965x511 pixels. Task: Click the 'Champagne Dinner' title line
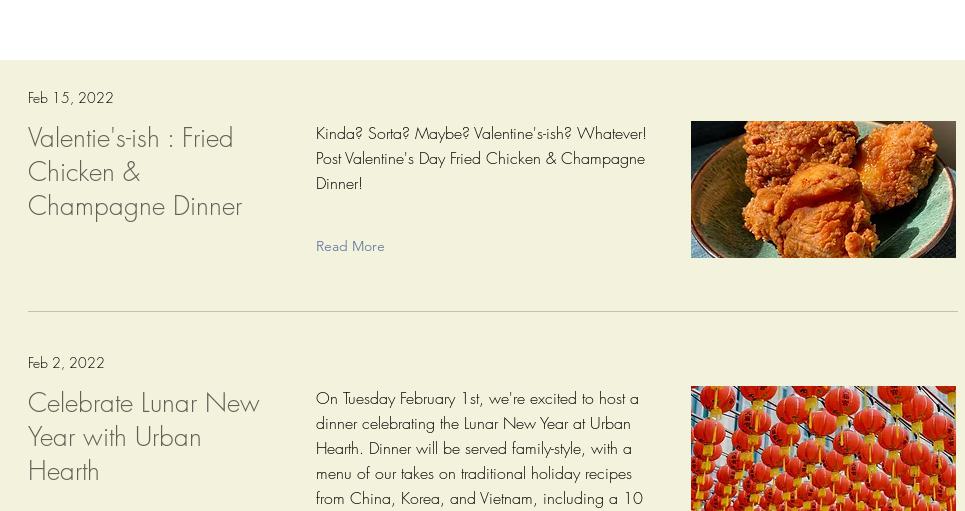point(135,206)
